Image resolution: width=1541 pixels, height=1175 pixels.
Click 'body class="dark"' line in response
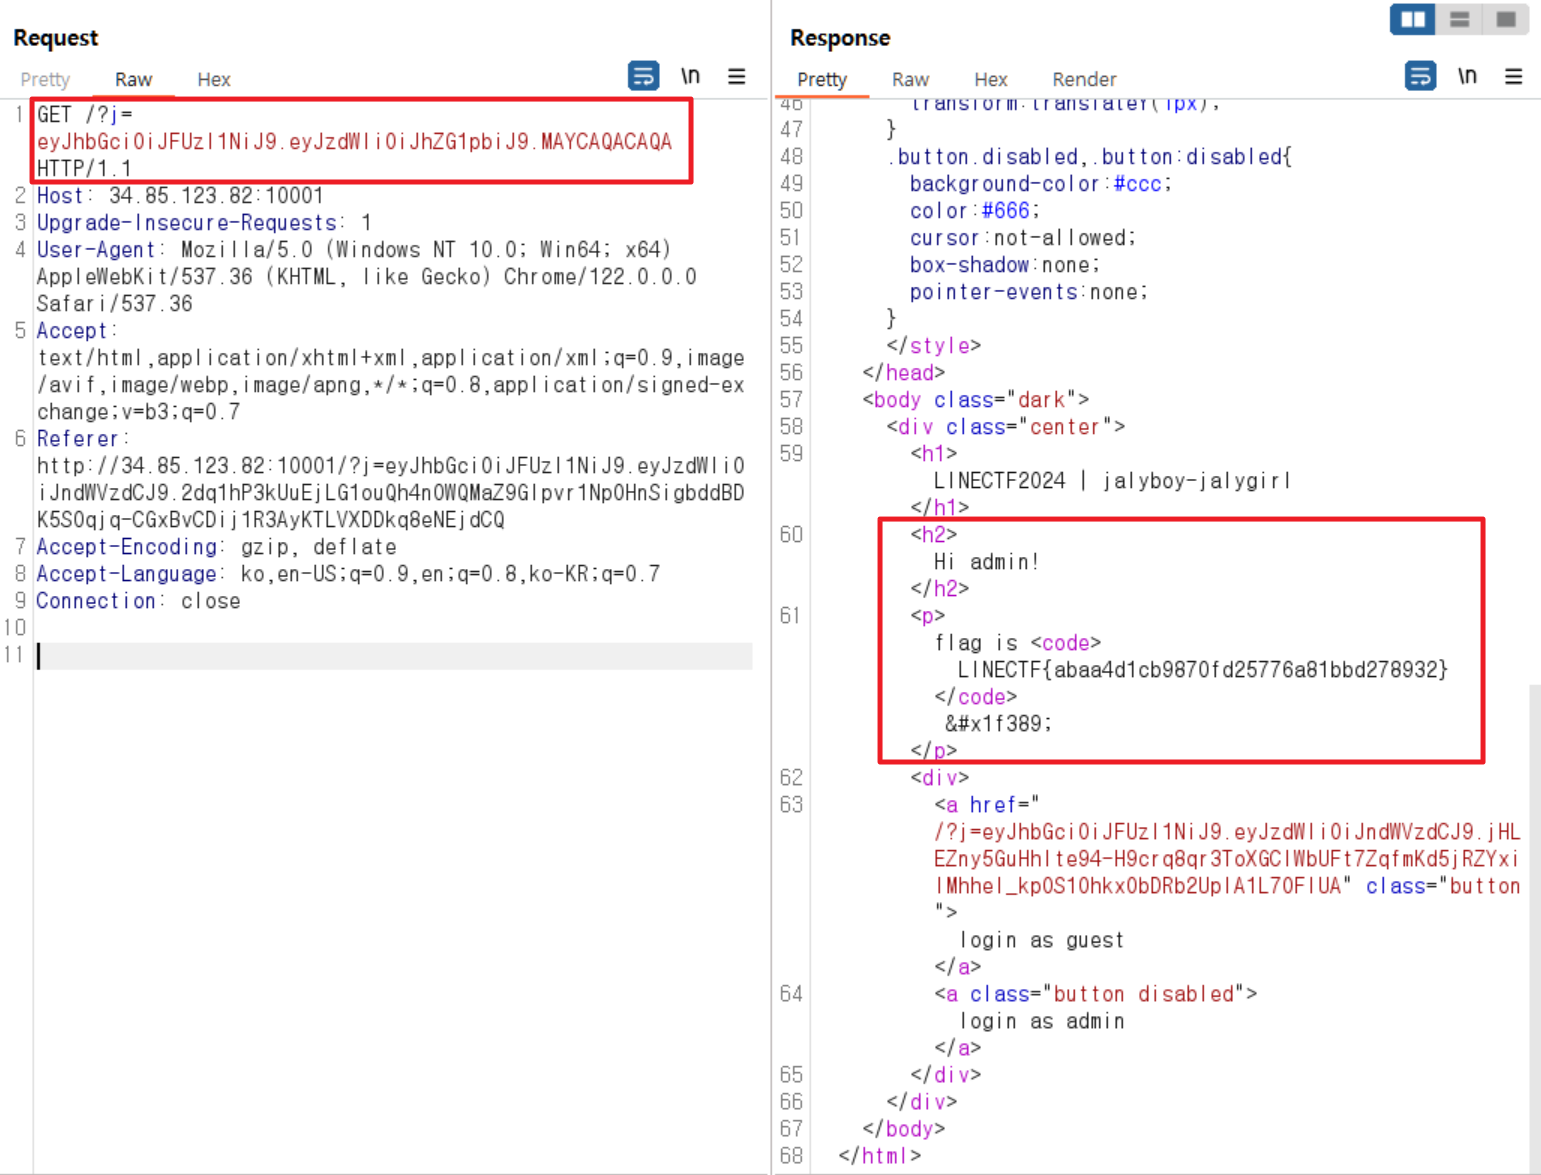click(975, 400)
